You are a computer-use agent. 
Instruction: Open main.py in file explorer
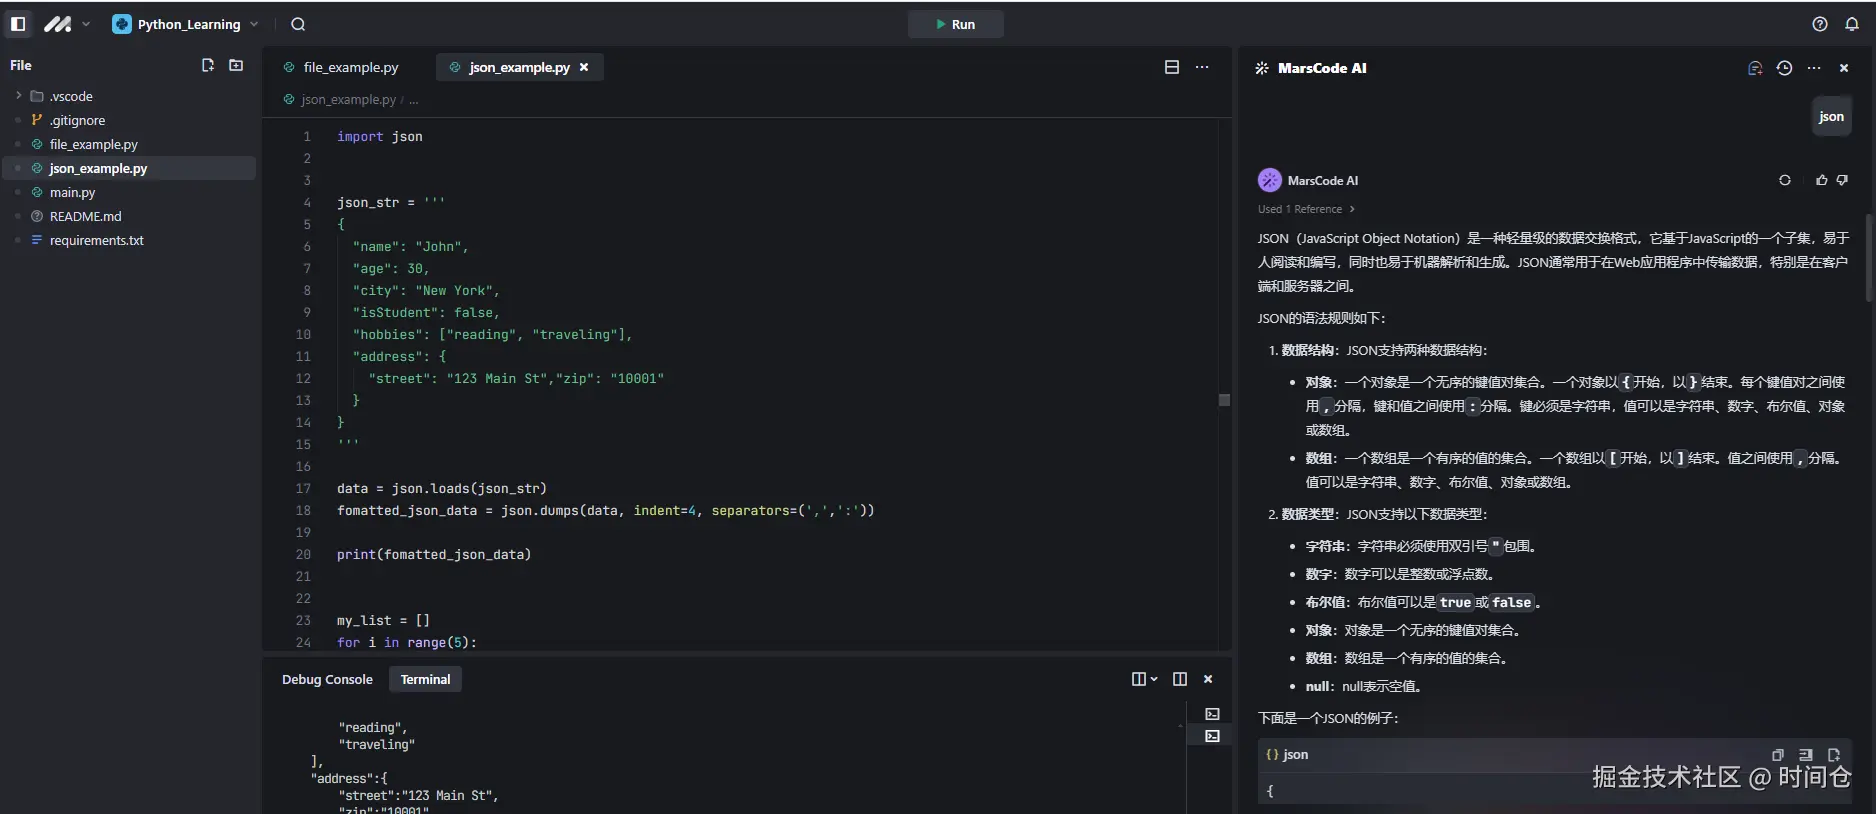[x=72, y=192]
